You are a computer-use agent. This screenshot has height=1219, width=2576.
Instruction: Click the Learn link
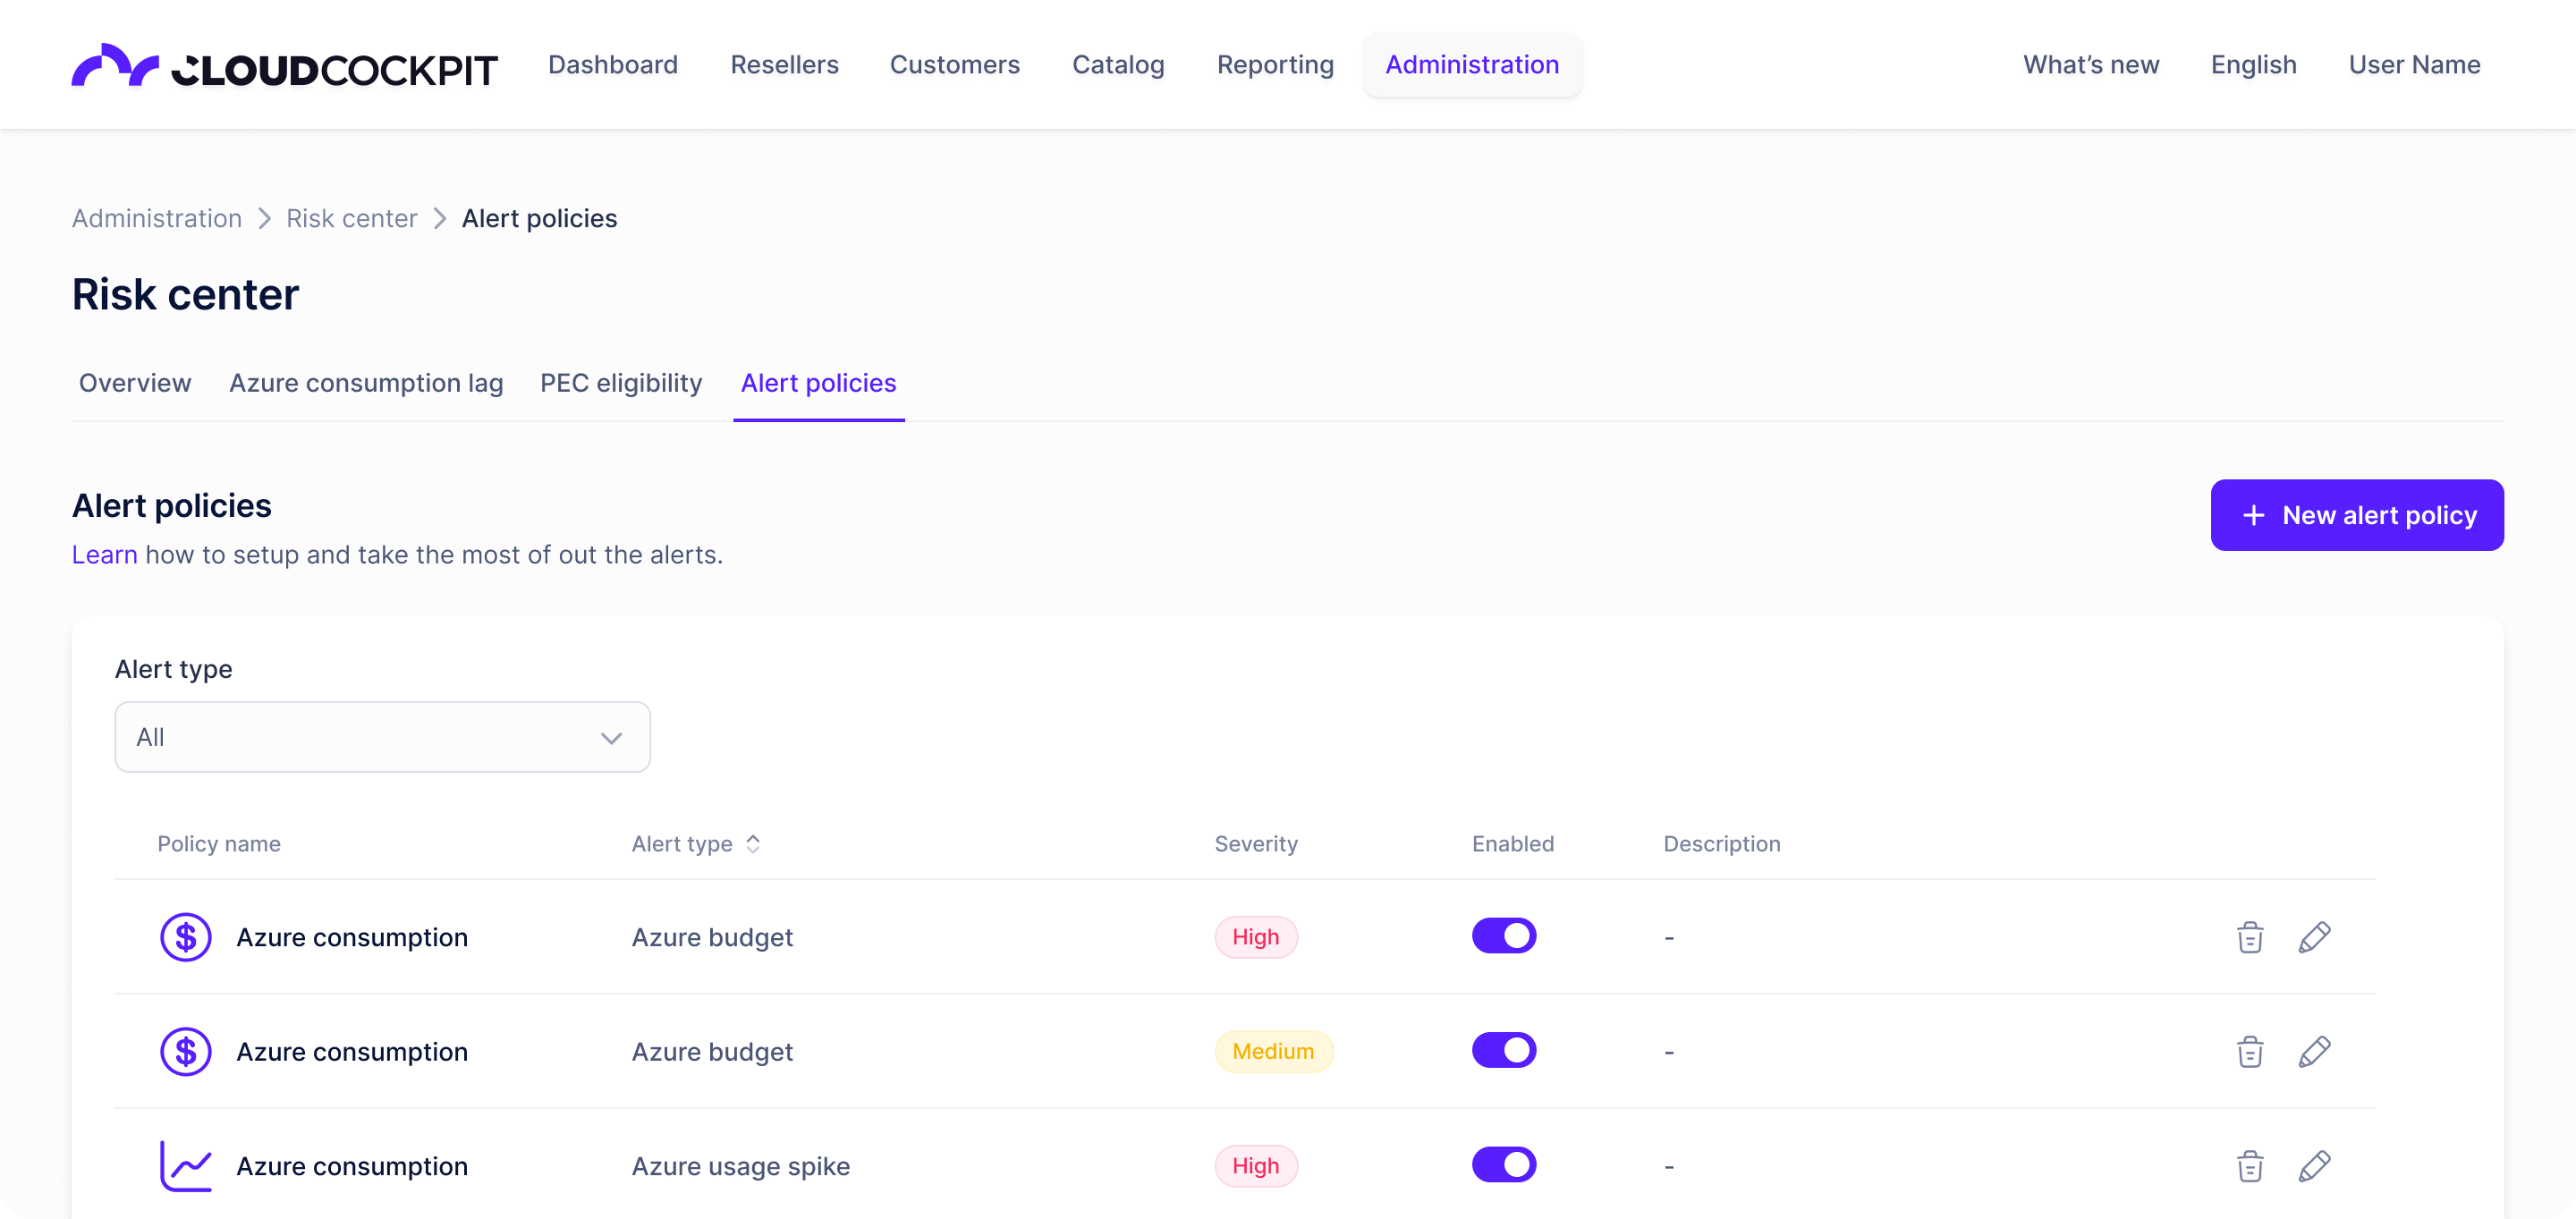pos(104,555)
